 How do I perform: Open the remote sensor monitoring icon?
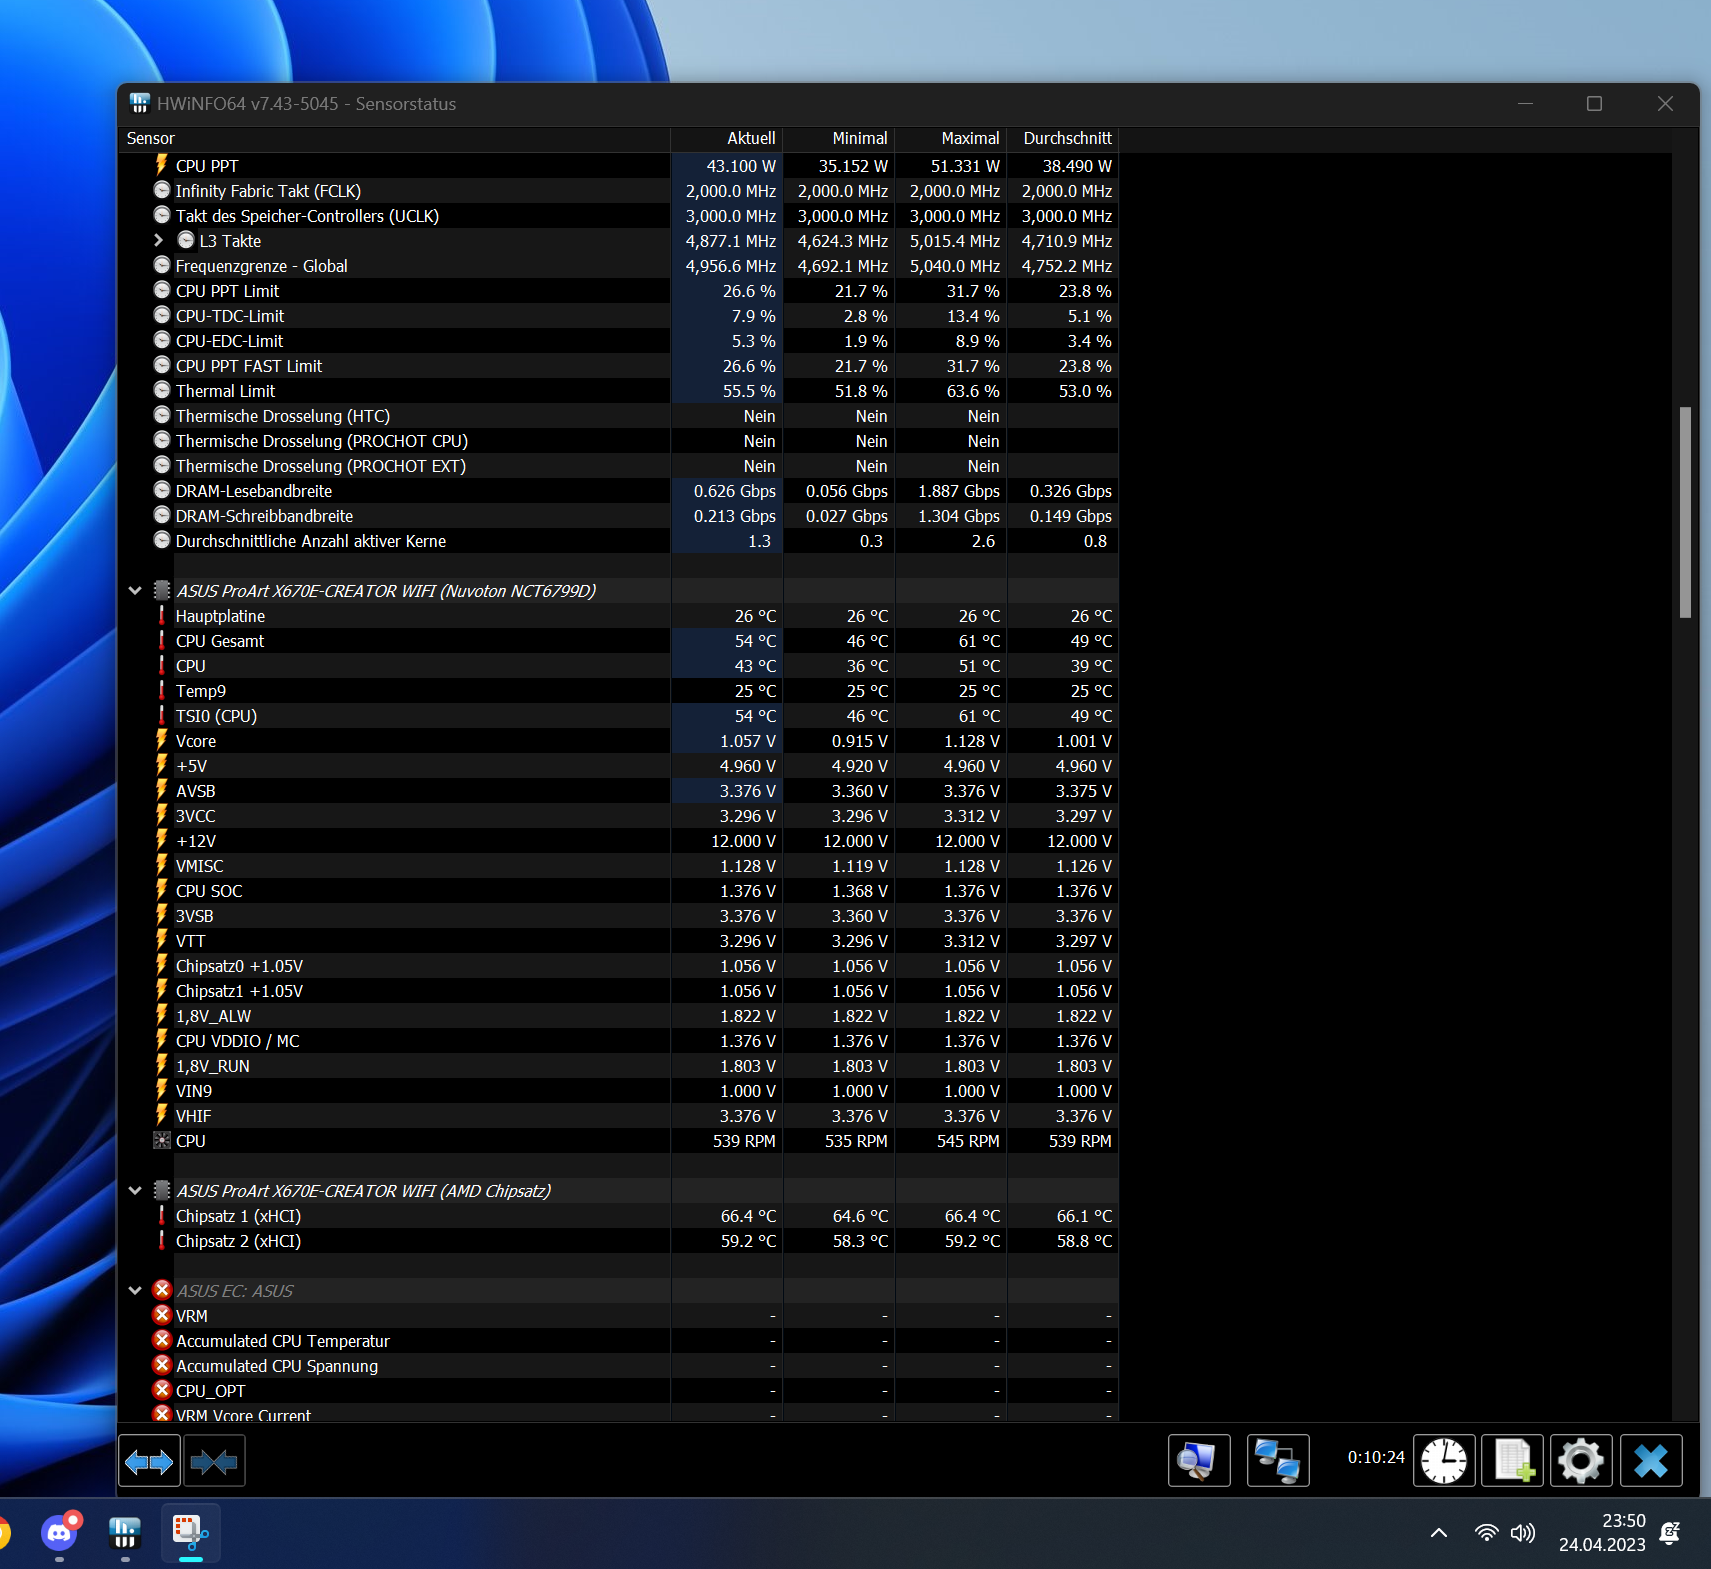1278,1460
